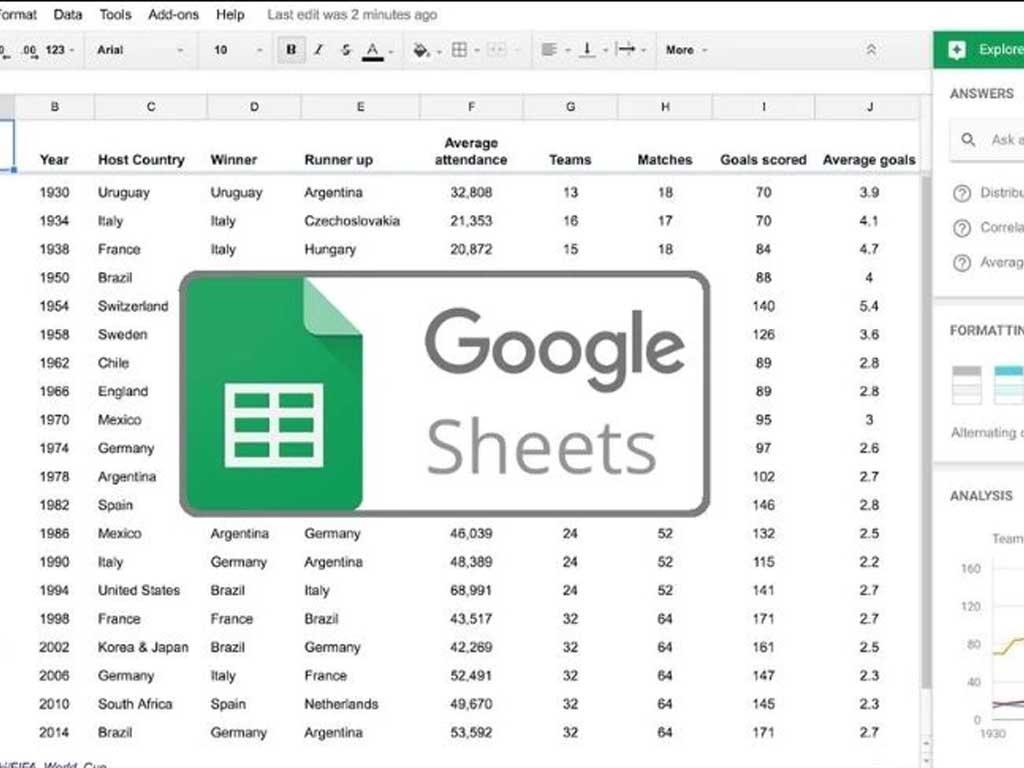Select the 'Host Country' header cell

pyautogui.click(x=142, y=160)
